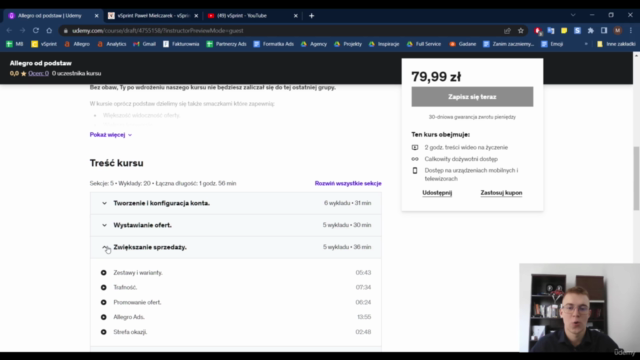
Task: Open the browser home page
Action: [x=49, y=31]
